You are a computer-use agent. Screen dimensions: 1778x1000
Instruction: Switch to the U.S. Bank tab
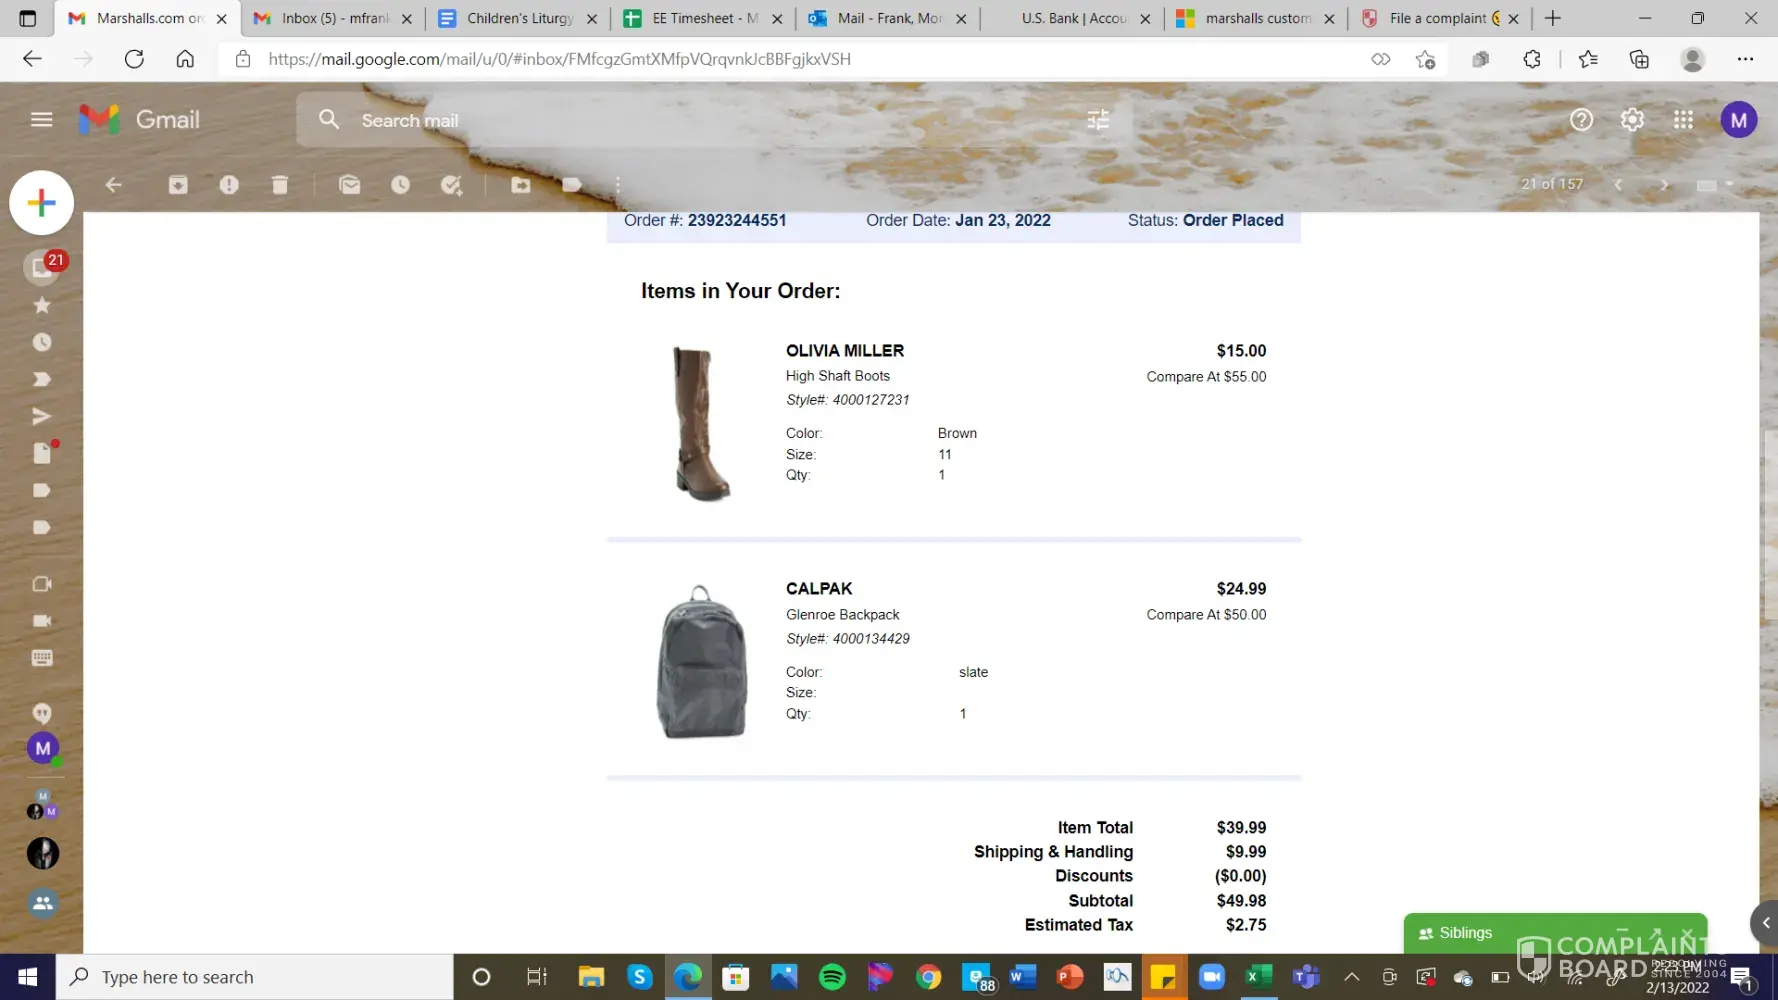point(1072,18)
